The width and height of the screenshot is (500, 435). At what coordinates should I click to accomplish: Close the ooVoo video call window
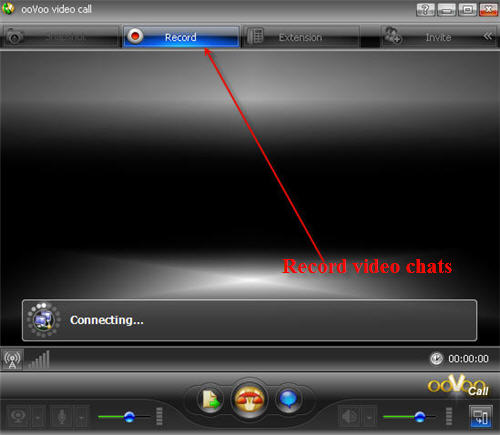point(488,10)
